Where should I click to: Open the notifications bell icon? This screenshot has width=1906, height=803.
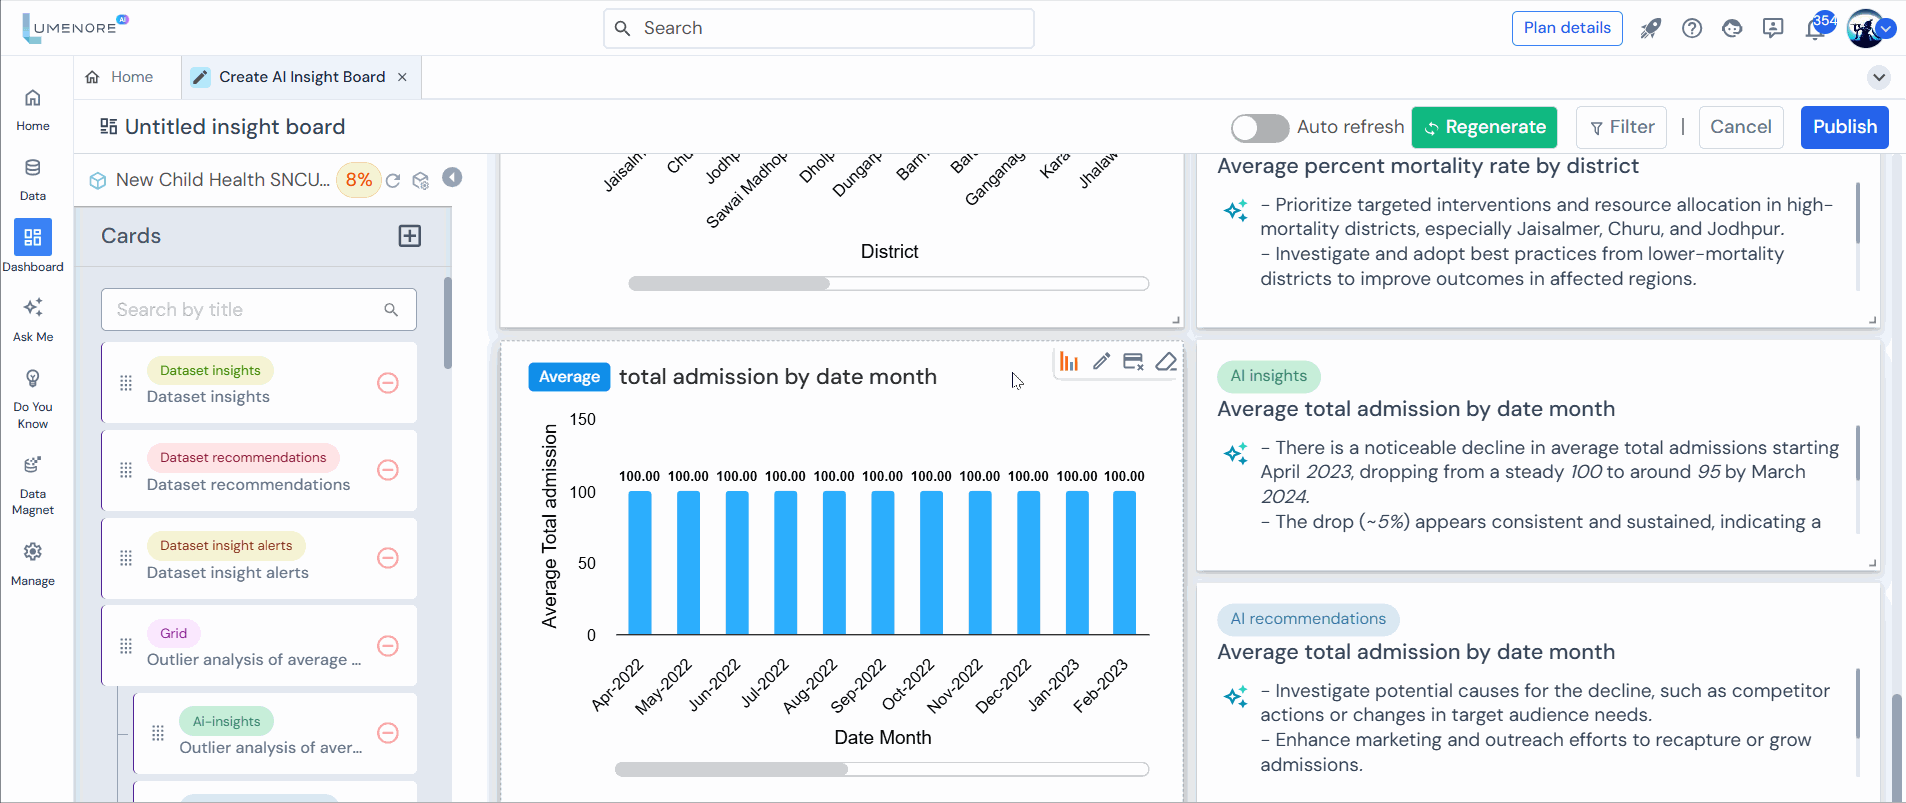point(1815,29)
